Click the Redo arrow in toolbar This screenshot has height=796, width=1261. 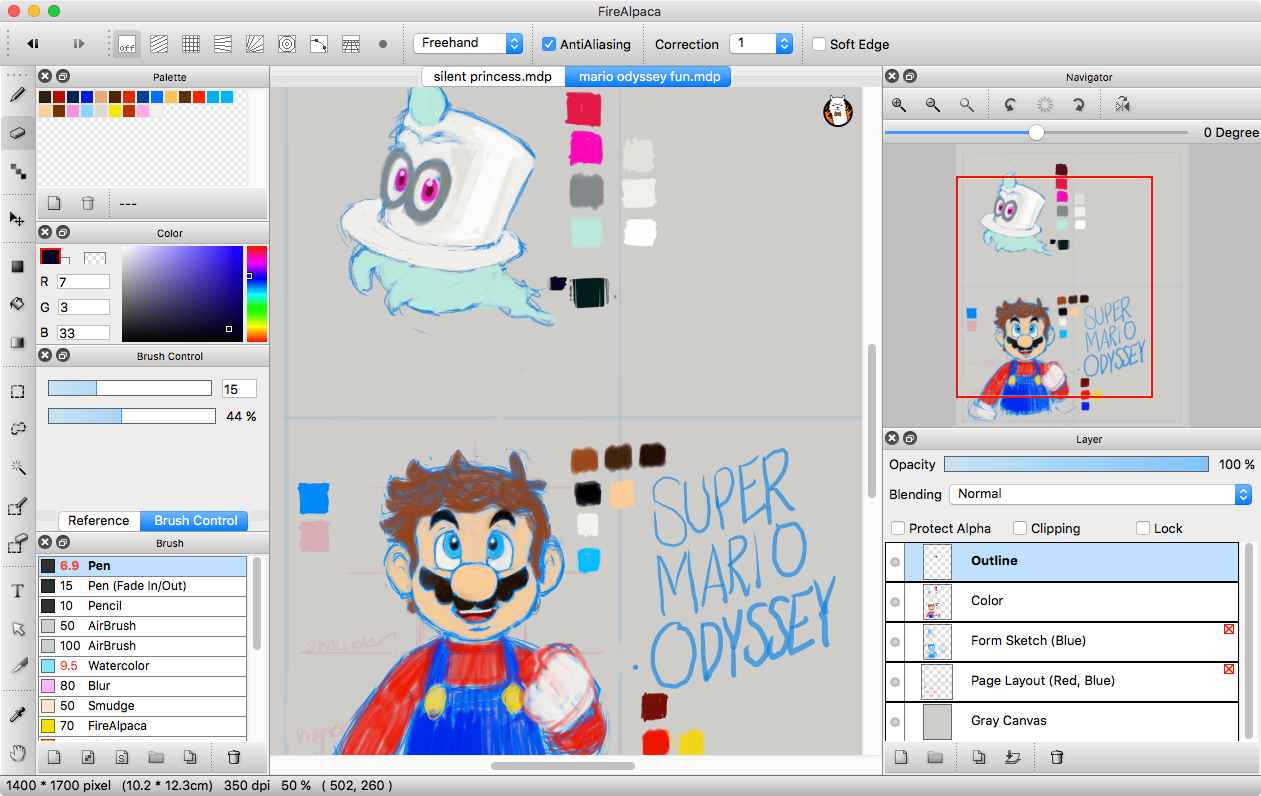tap(79, 44)
